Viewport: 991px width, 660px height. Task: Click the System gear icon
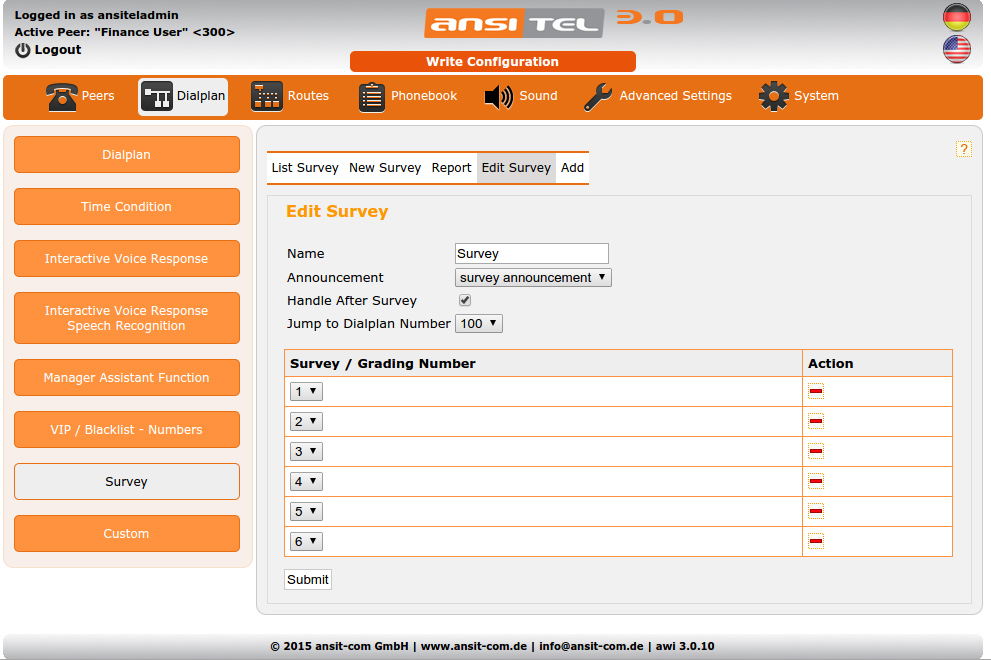(x=773, y=96)
